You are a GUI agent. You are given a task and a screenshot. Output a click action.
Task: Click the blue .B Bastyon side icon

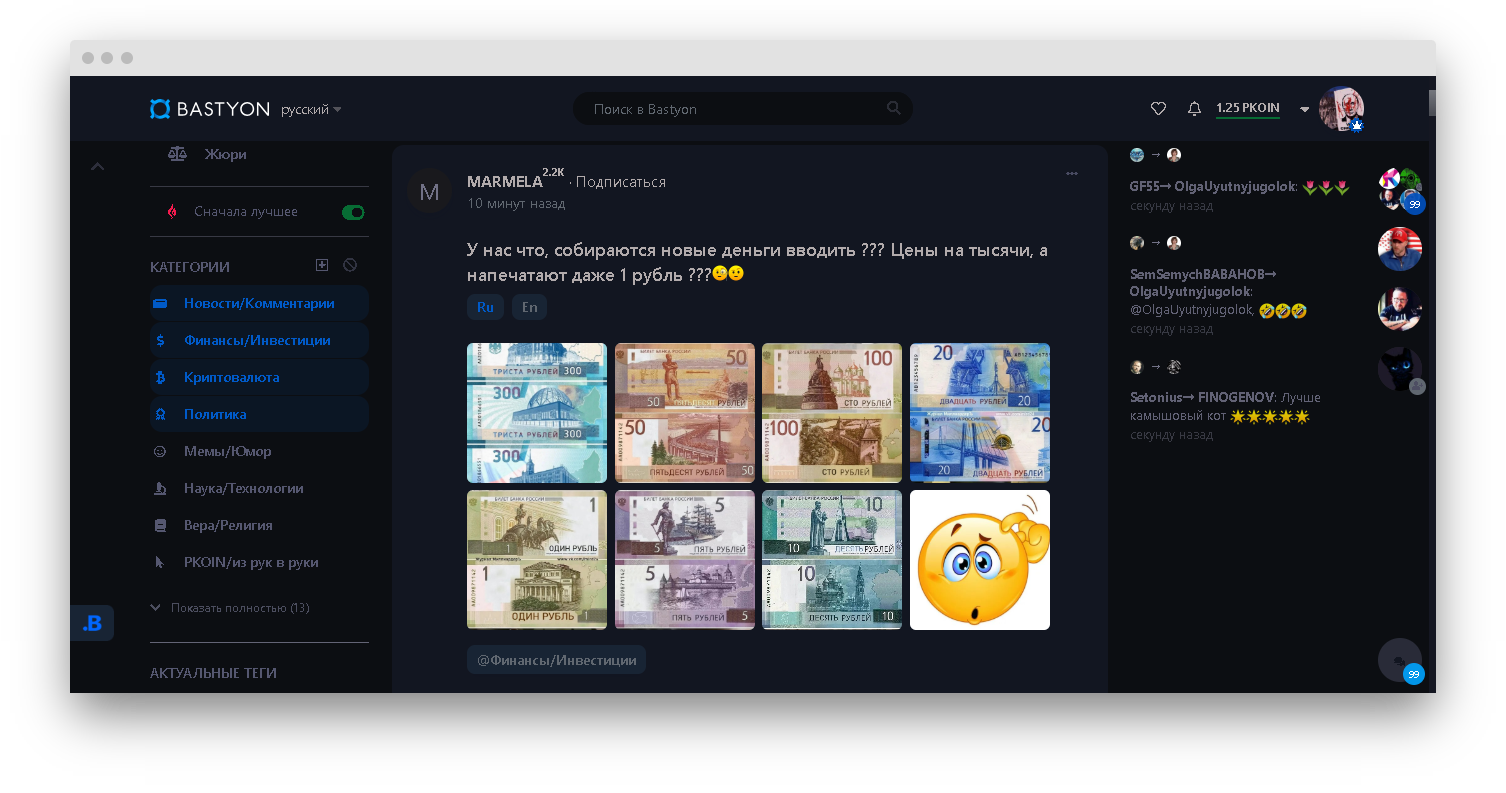click(x=92, y=623)
